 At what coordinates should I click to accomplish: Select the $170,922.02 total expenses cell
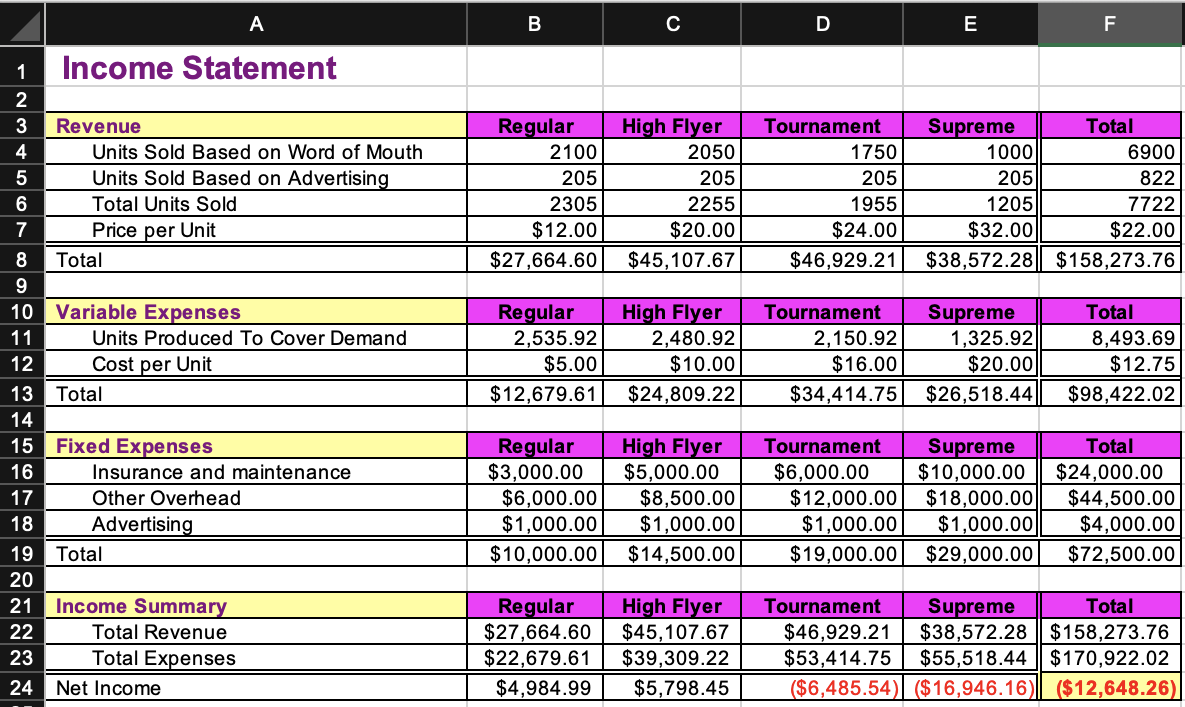click(x=1109, y=658)
